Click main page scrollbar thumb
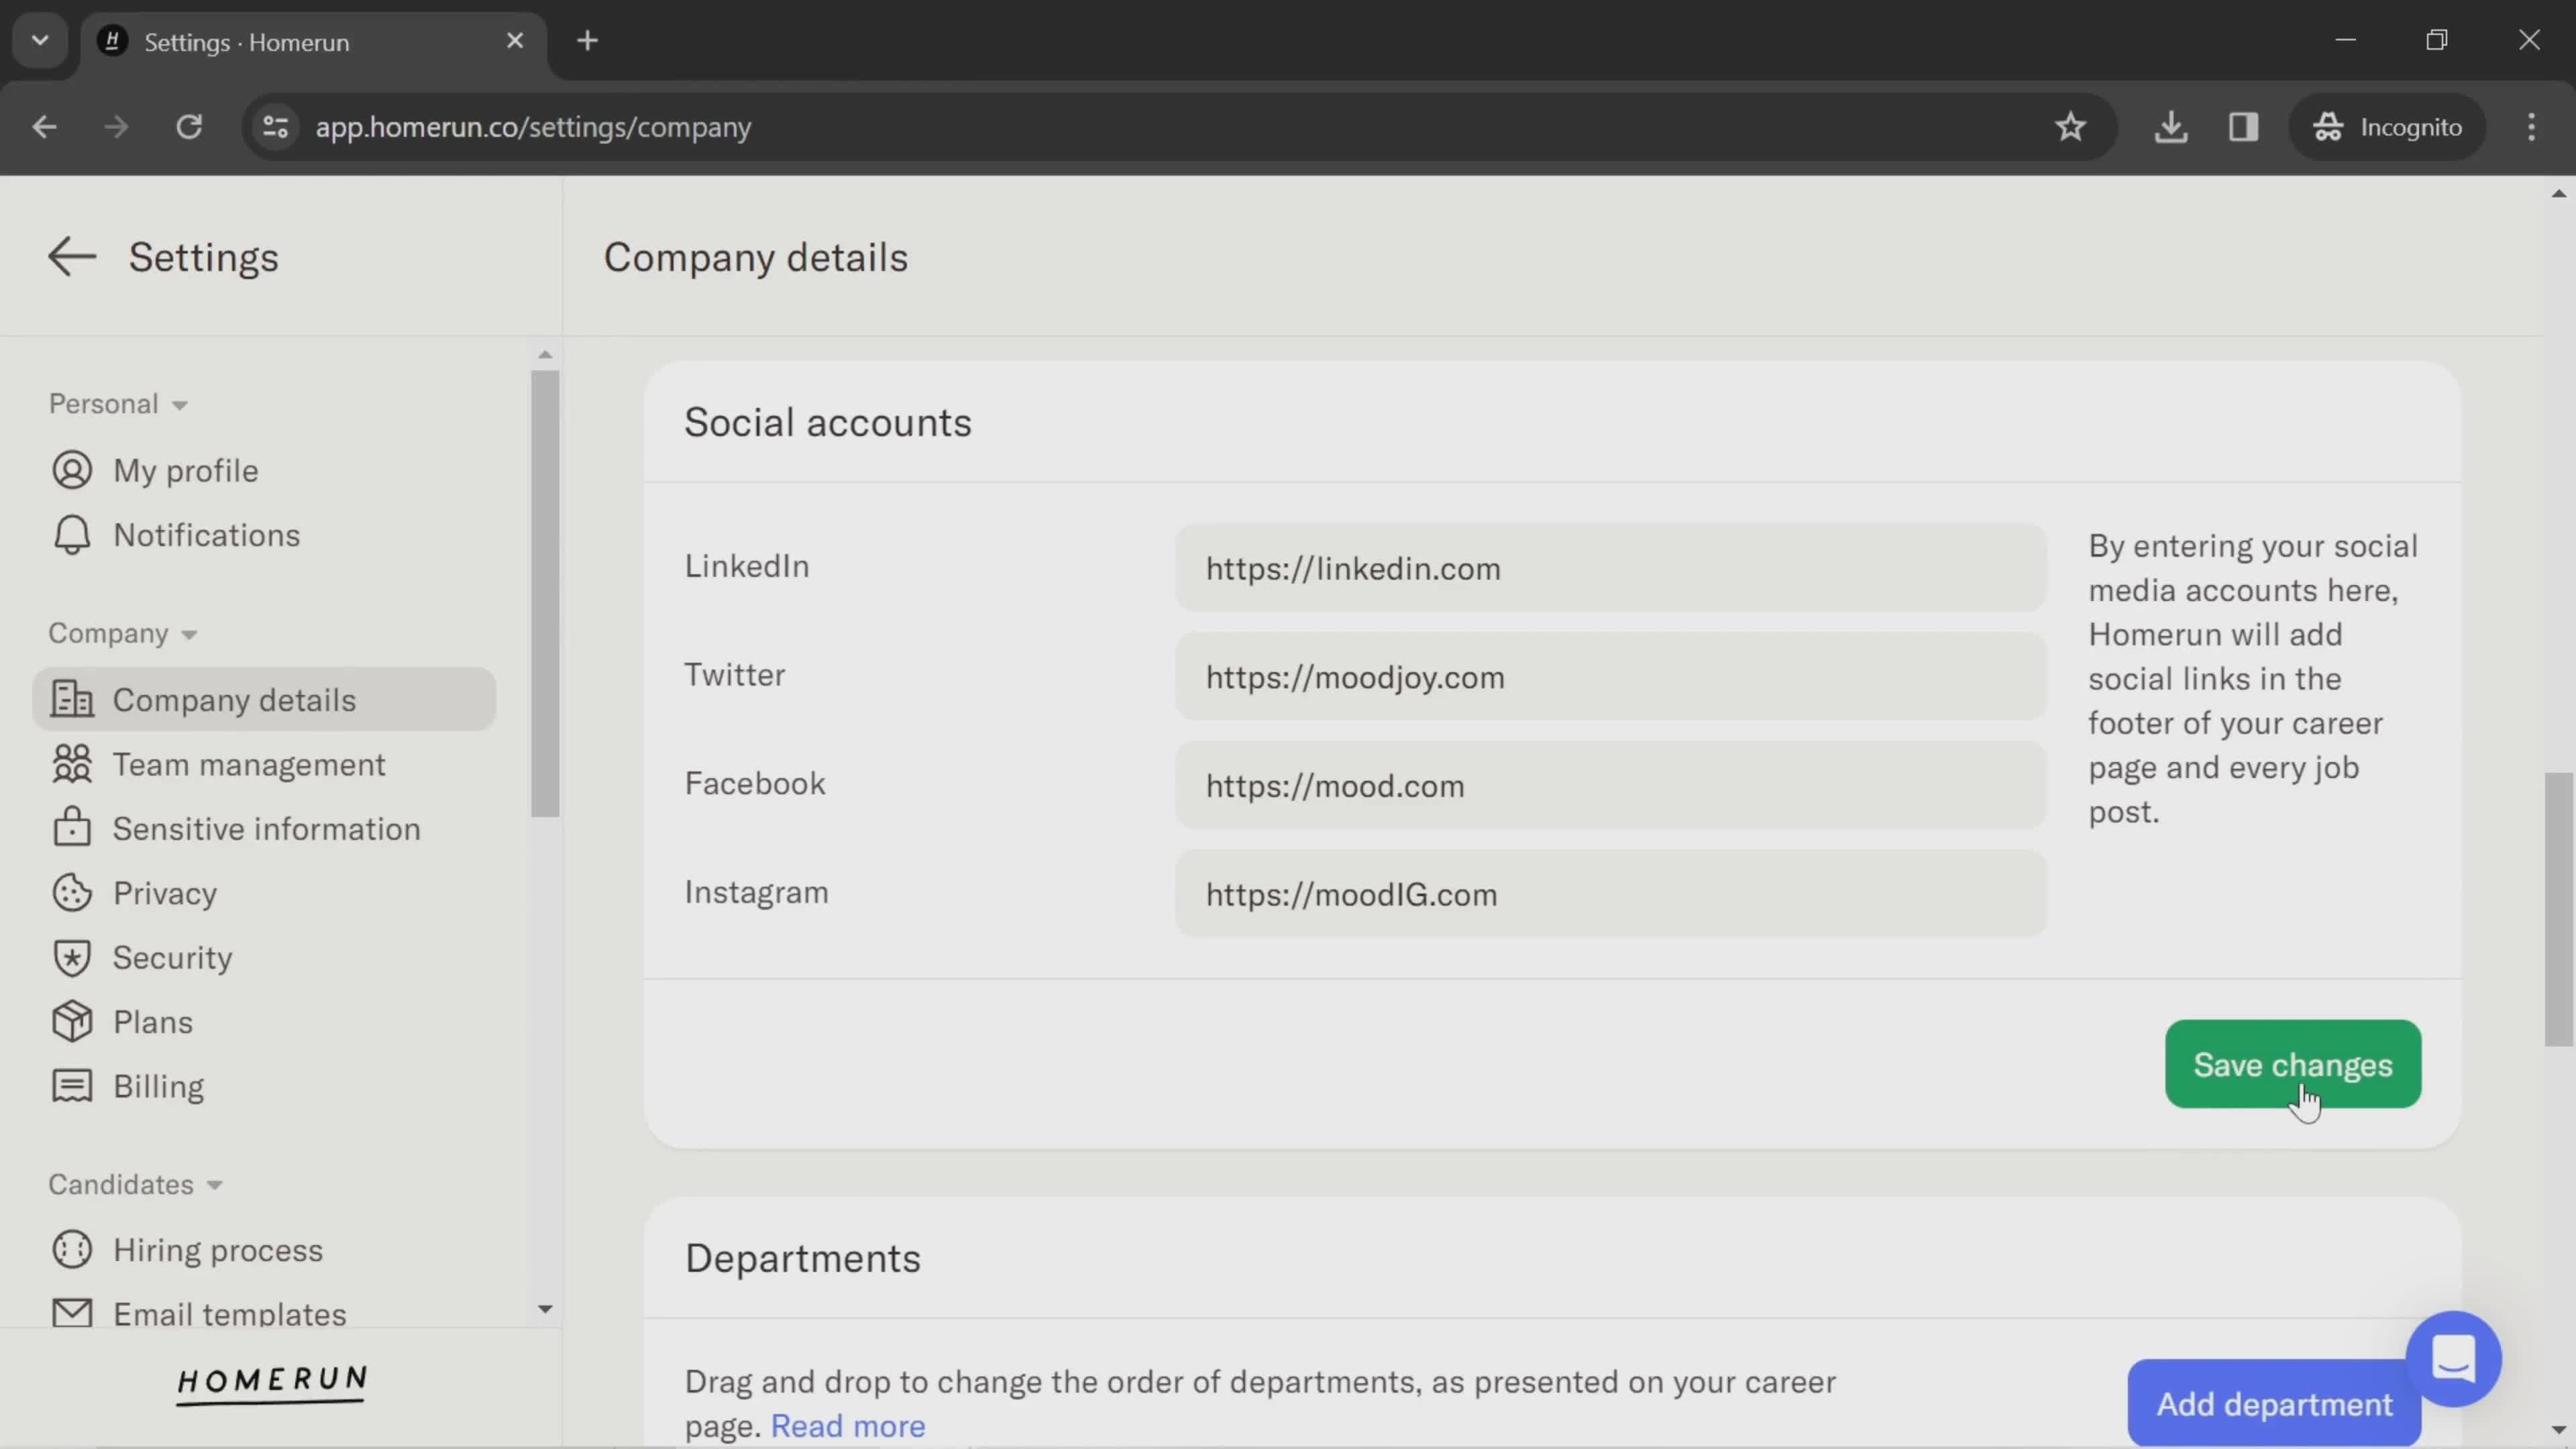Image resolution: width=2576 pixels, height=1449 pixels. tap(2558, 908)
